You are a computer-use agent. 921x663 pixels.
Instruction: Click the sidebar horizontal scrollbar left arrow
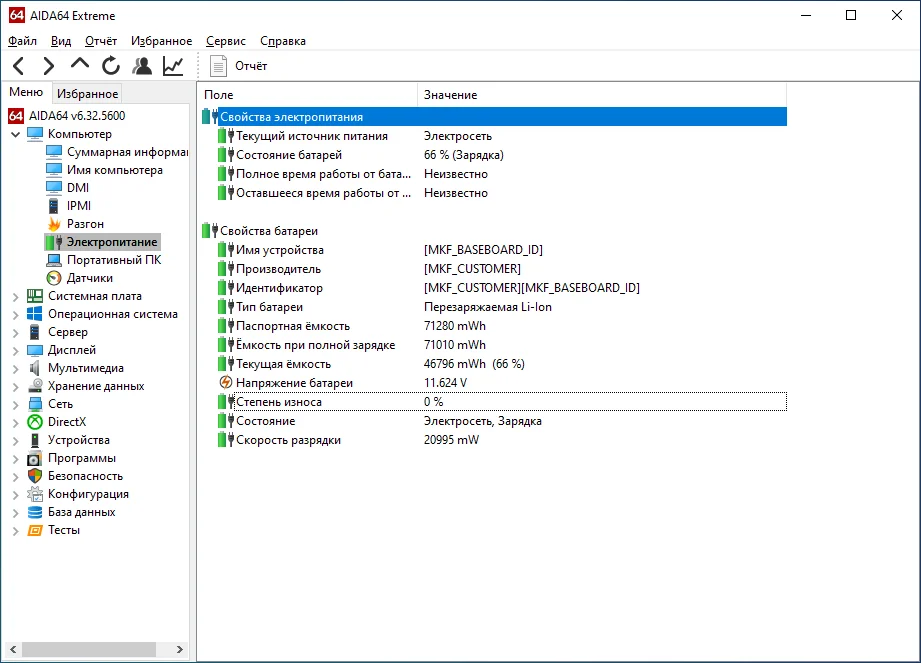[x=13, y=649]
